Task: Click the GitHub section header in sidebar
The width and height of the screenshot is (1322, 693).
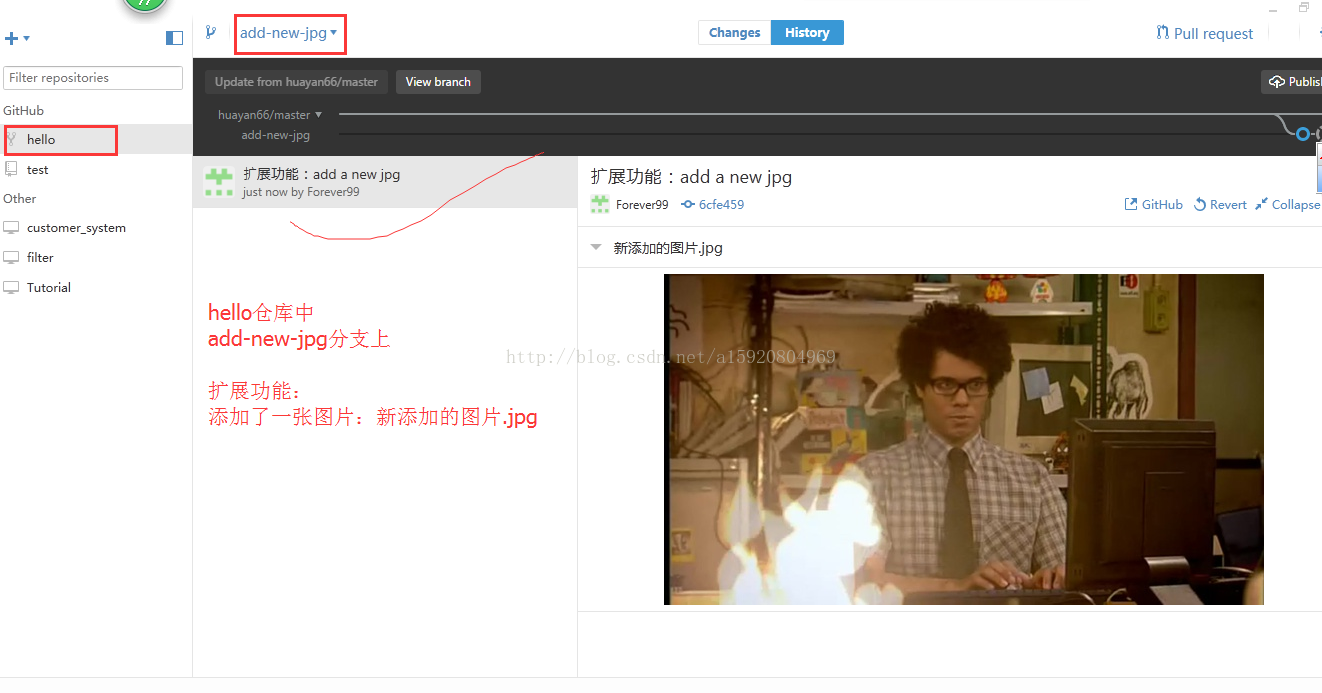Action: pos(24,111)
